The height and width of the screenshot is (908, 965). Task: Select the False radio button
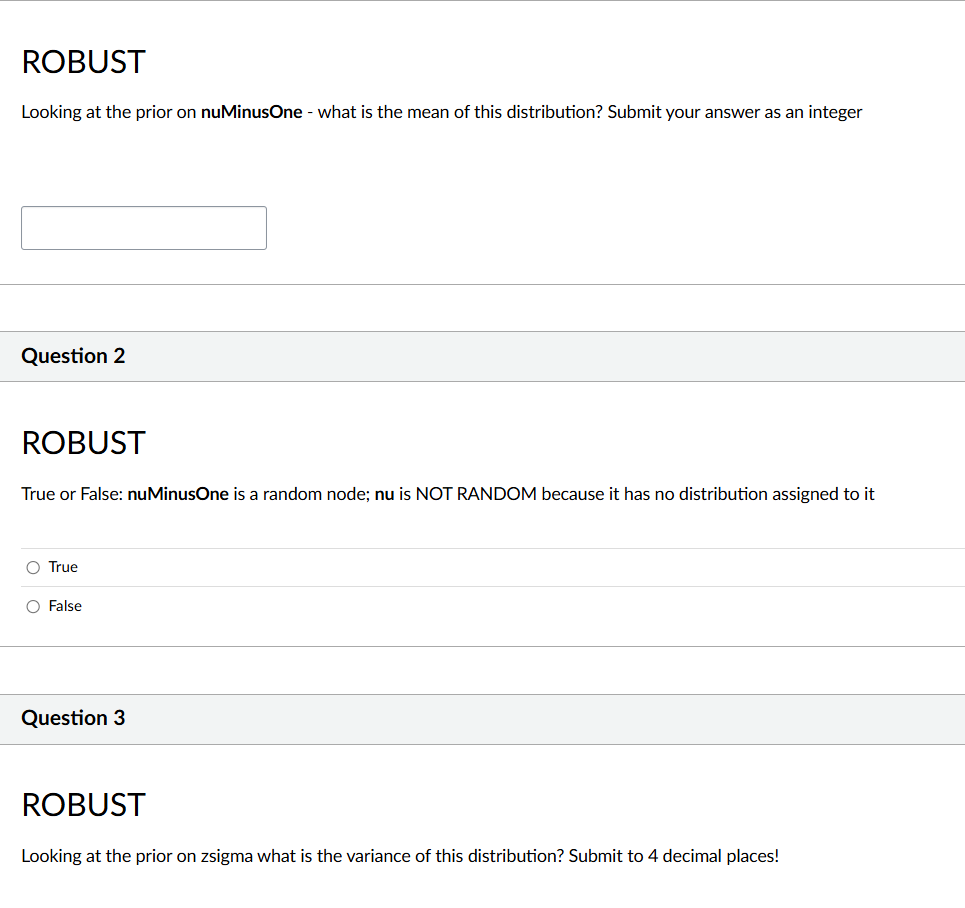tap(34, 606)
